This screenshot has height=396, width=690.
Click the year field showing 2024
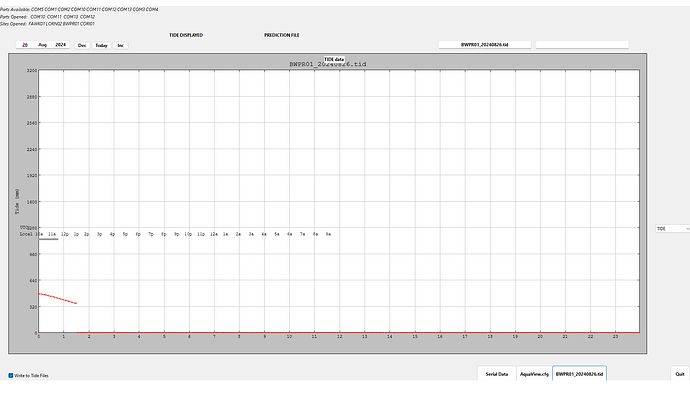(x=60, y=45)
